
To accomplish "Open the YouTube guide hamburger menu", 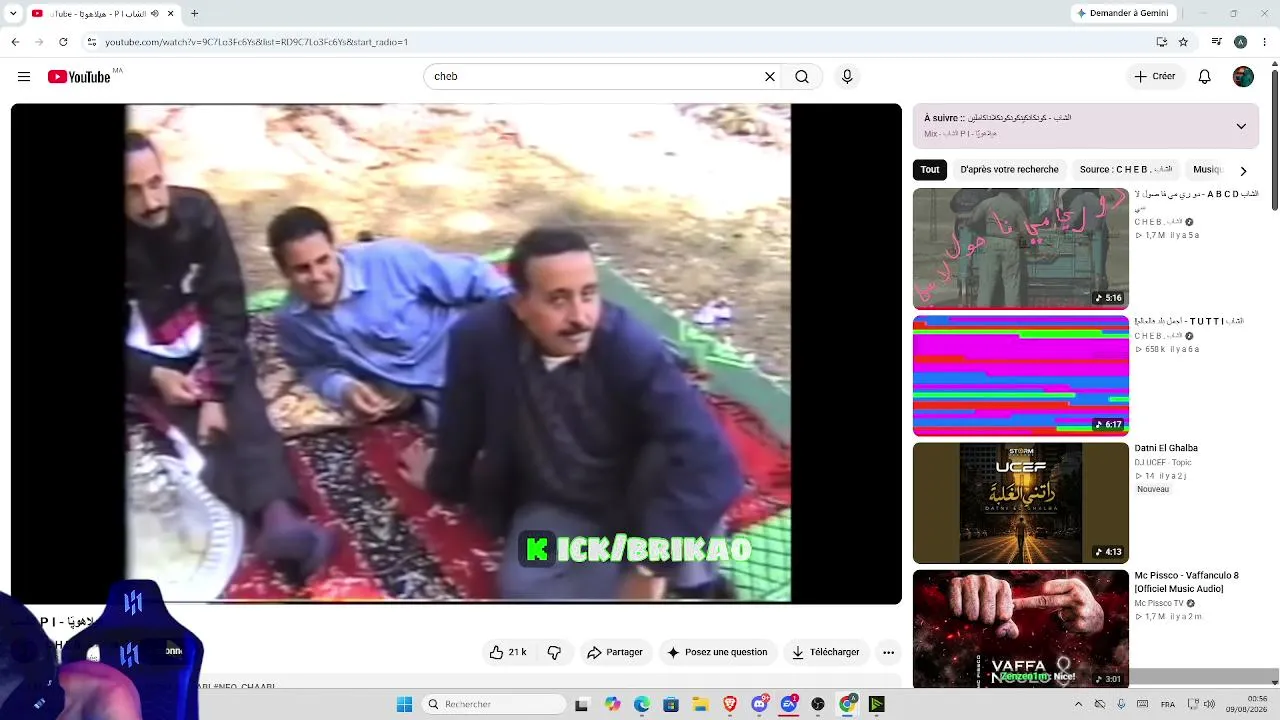I will [x=24, y=77].
